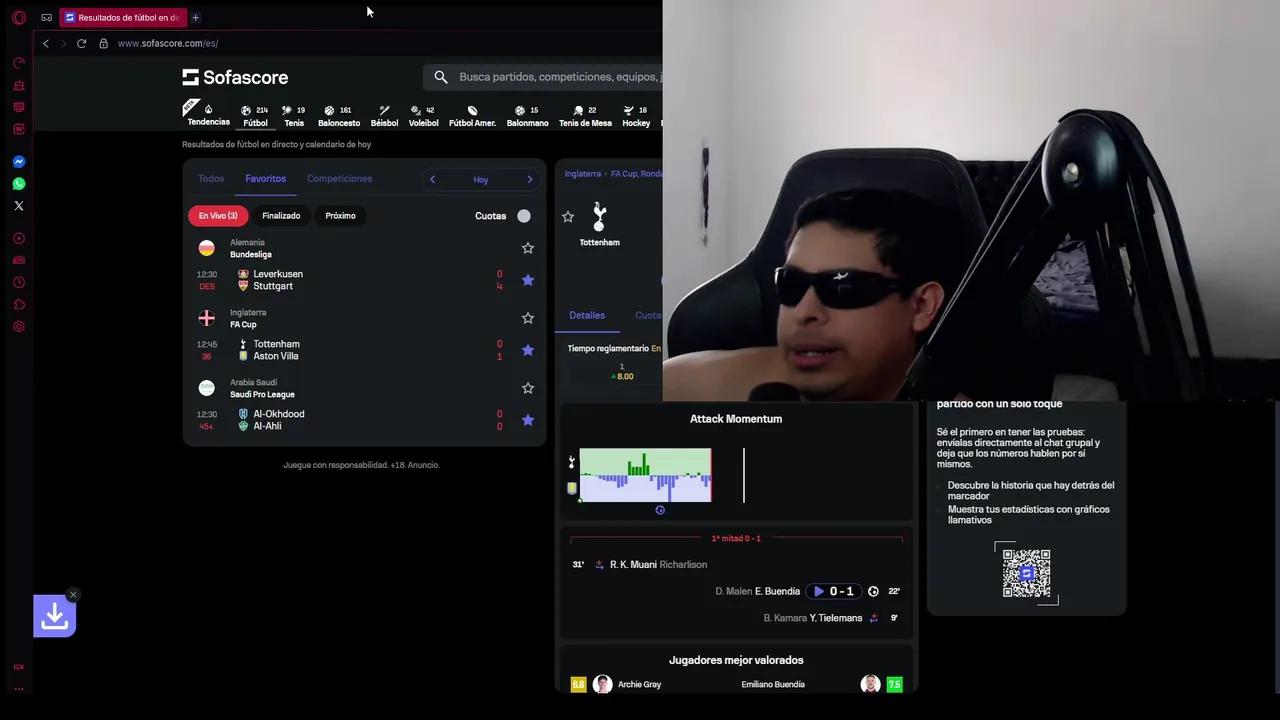Open the Al-Okhdood vs Al-Ahli match row

[365, 420]
